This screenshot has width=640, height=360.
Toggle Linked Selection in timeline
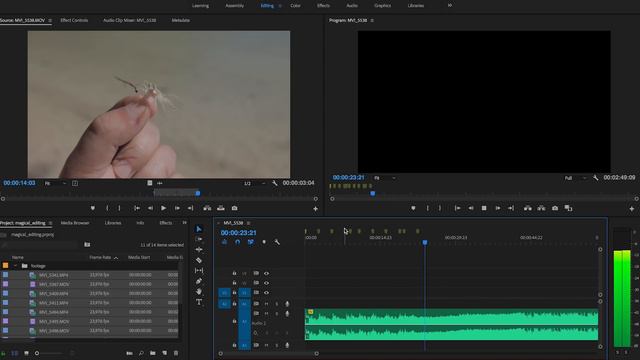coord(251,242)
